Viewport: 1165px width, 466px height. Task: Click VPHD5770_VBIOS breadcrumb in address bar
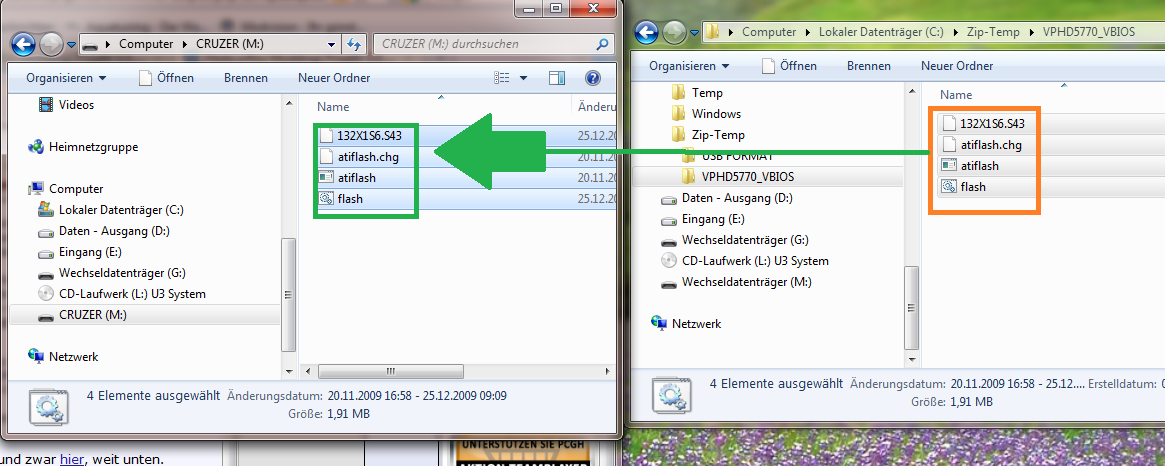(1087, 32)
